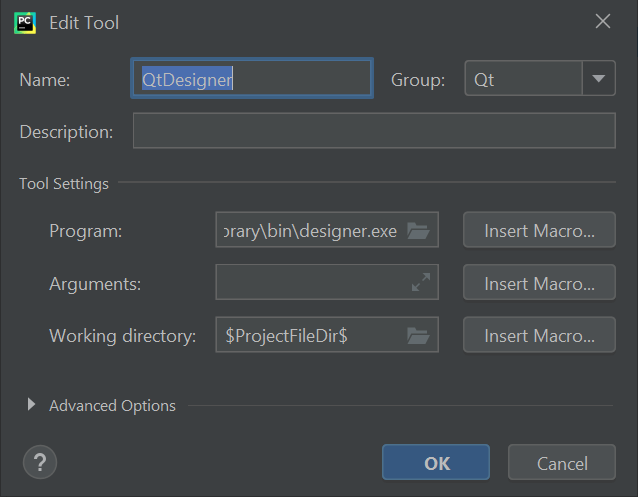Browse working directory using folder icon
This screenshot has width=638, height=497.
tap(418, 336)
